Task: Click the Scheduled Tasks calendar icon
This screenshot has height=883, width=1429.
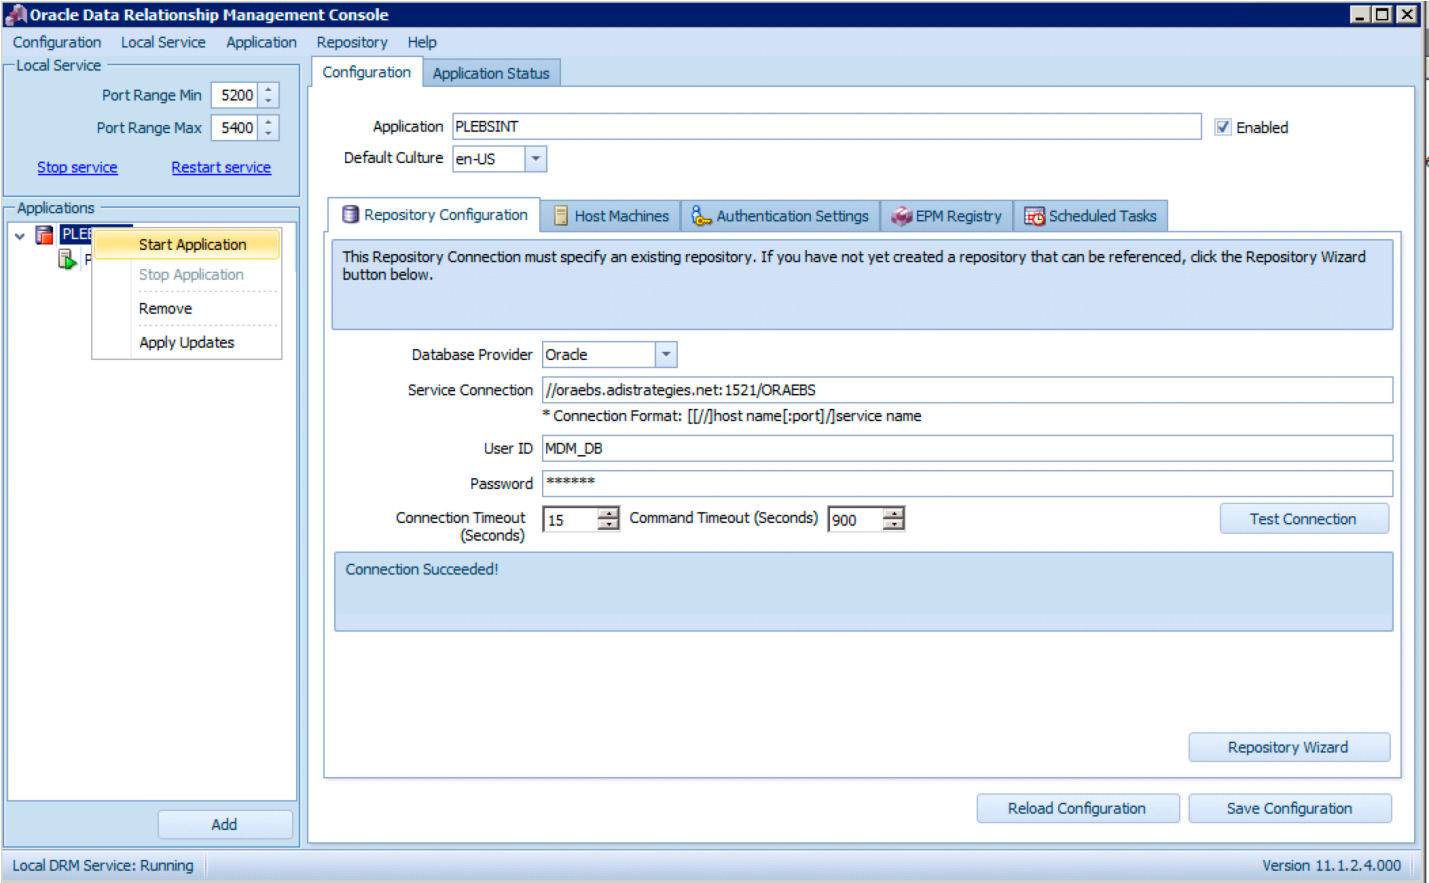Action: tap(1034, 216)
